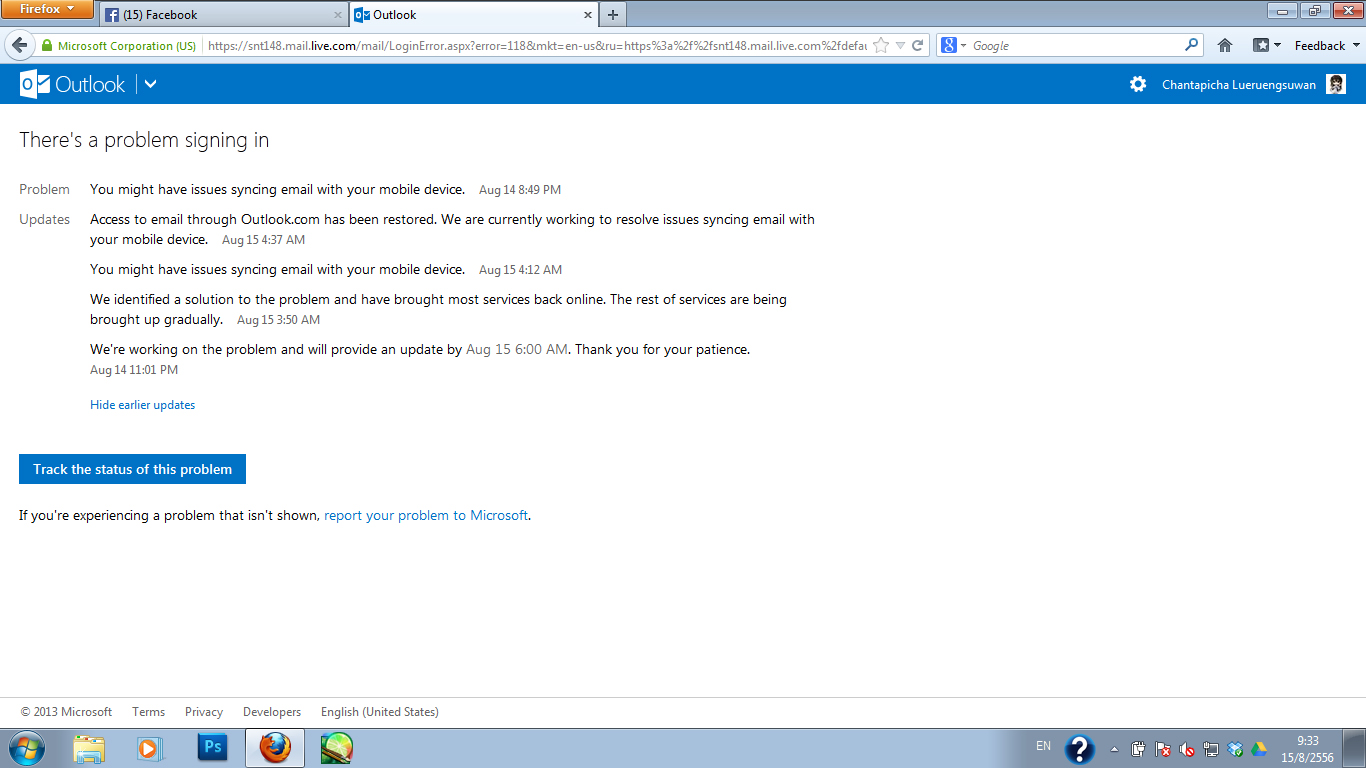The height and width of the screenshot is (768, 1366).
Task: Click the account name Chantapicha Lueruengsuwan
Action: 1239,85
